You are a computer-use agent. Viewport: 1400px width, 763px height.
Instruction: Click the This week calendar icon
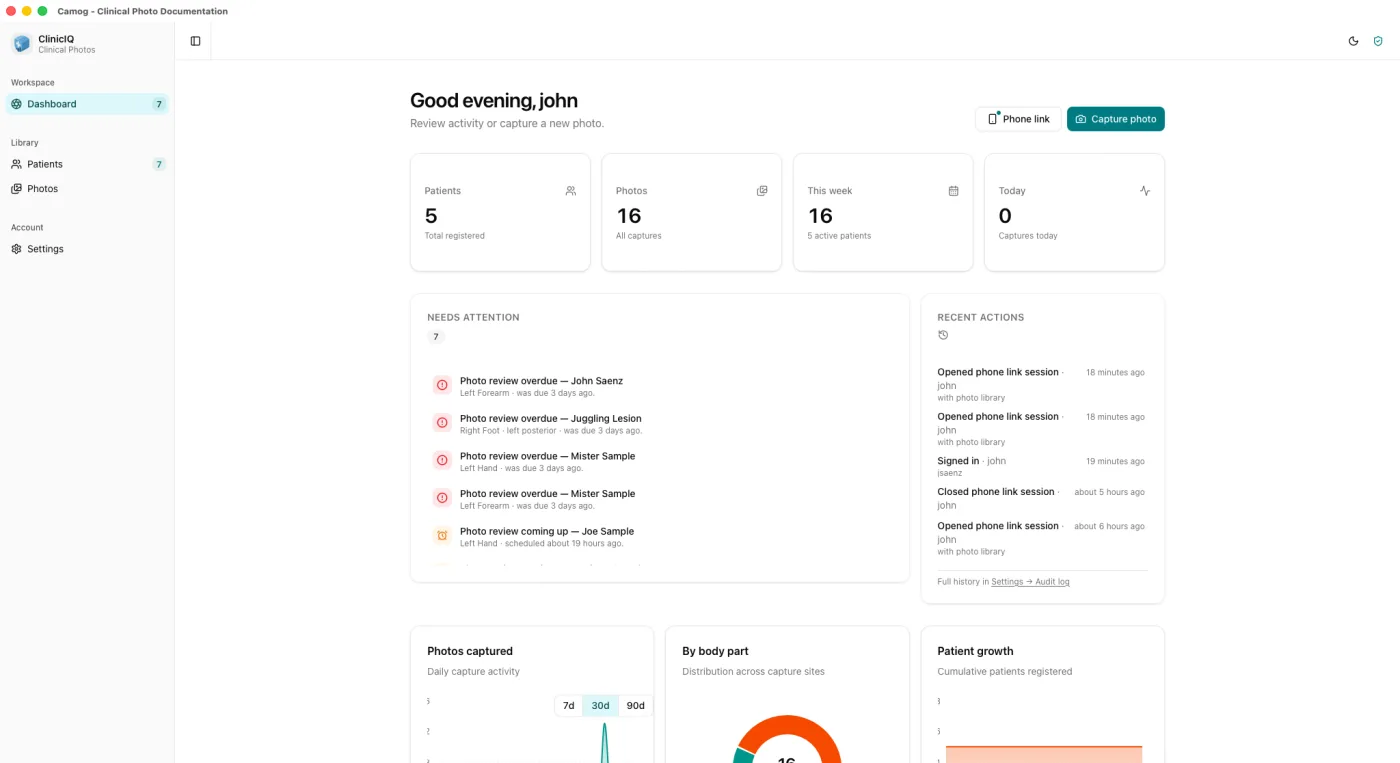click(x=954, y=190)
